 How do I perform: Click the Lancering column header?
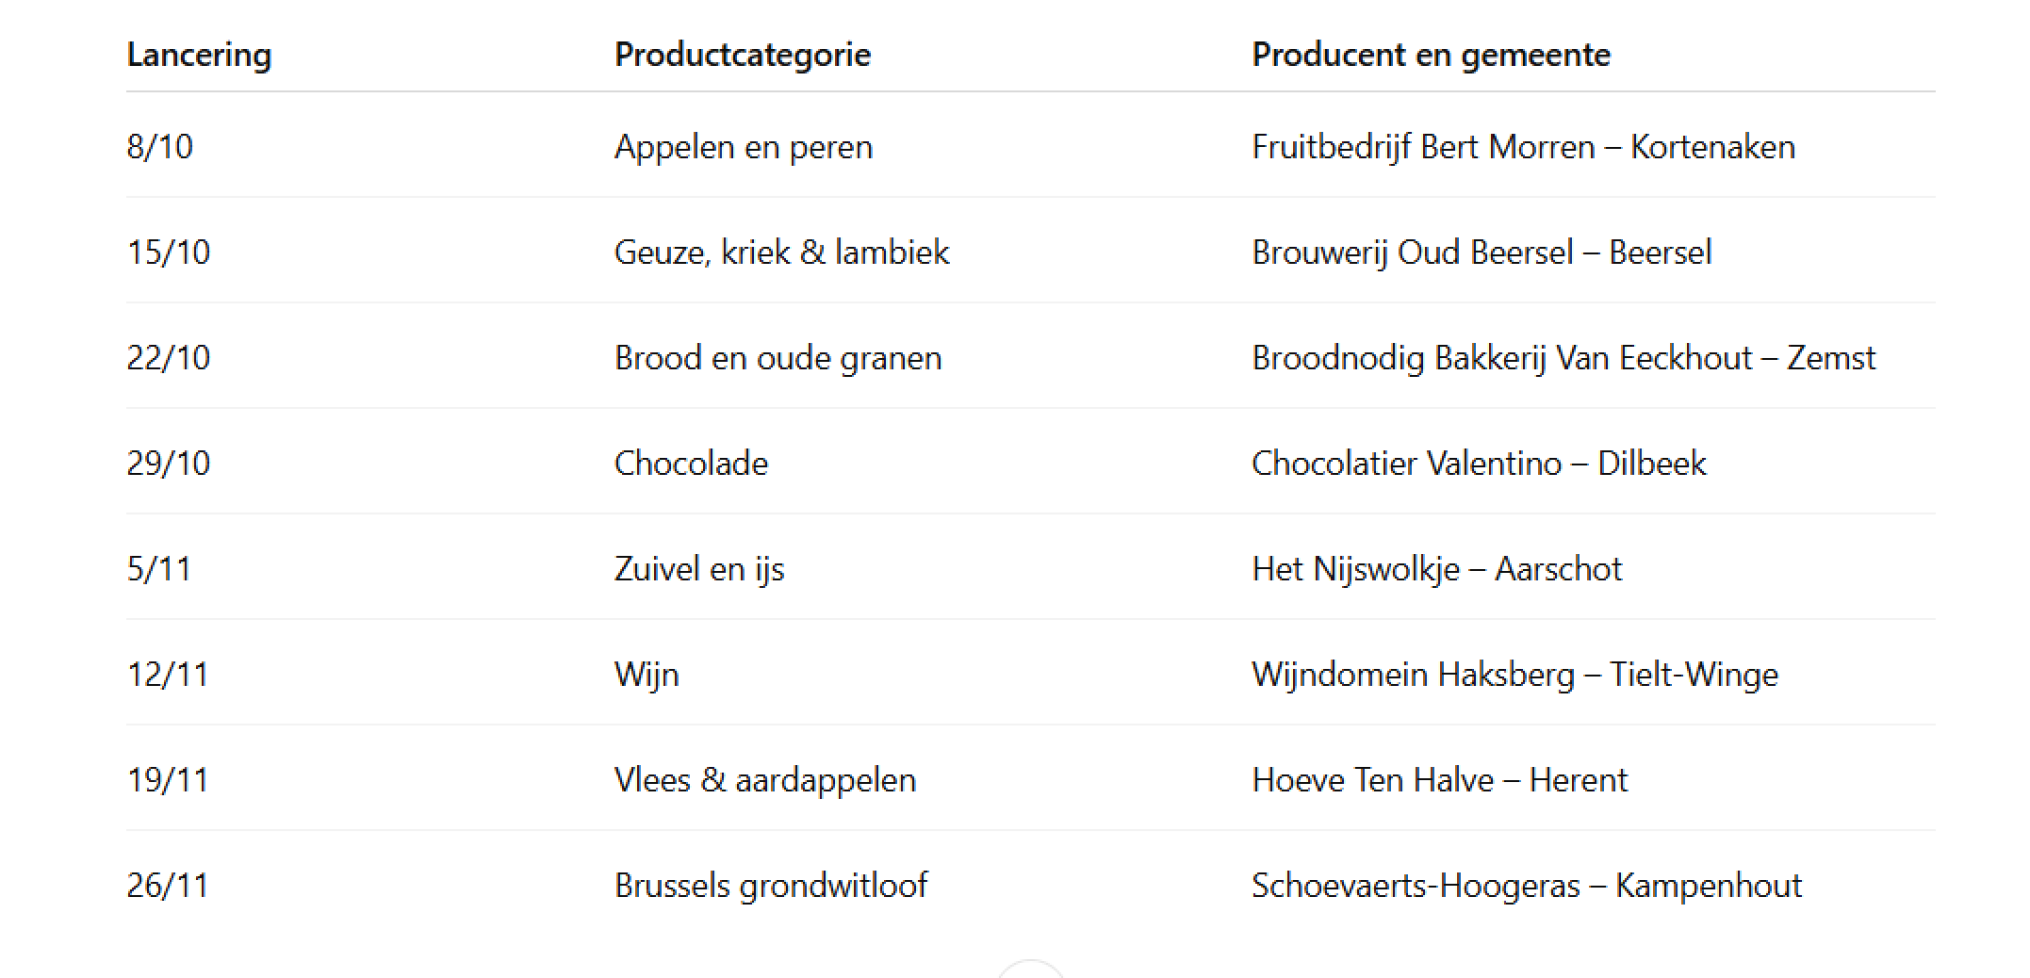(198, 55)
